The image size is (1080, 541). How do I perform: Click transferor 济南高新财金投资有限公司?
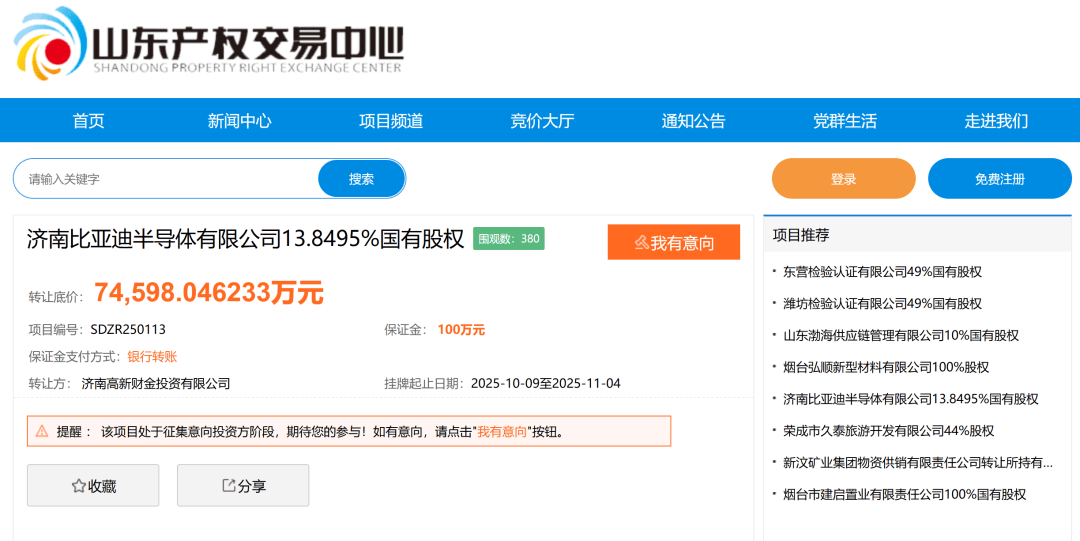coord(156,383)
